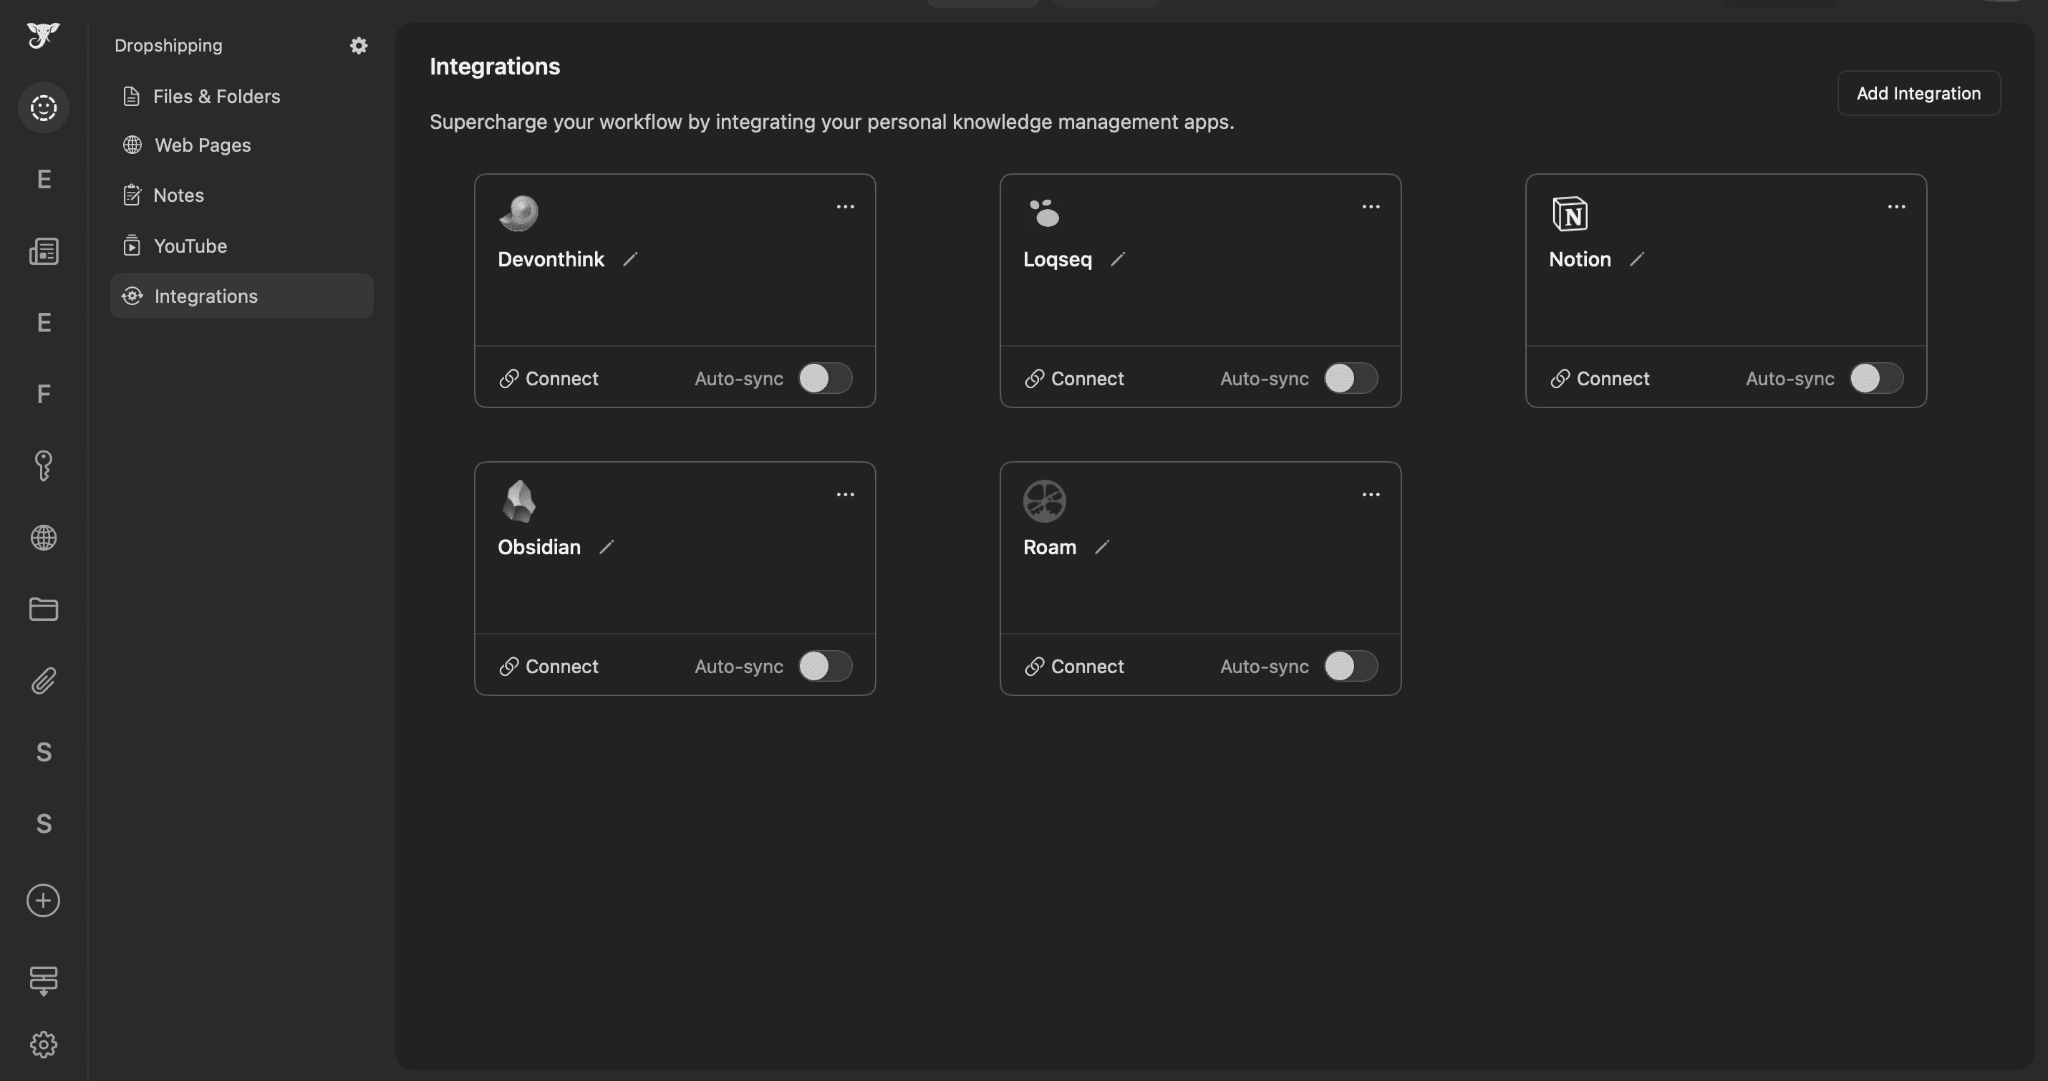Screen dimensions: 2048x1081
Task: Enable Auto-sync for Devonthink
Action: point(824,378)
